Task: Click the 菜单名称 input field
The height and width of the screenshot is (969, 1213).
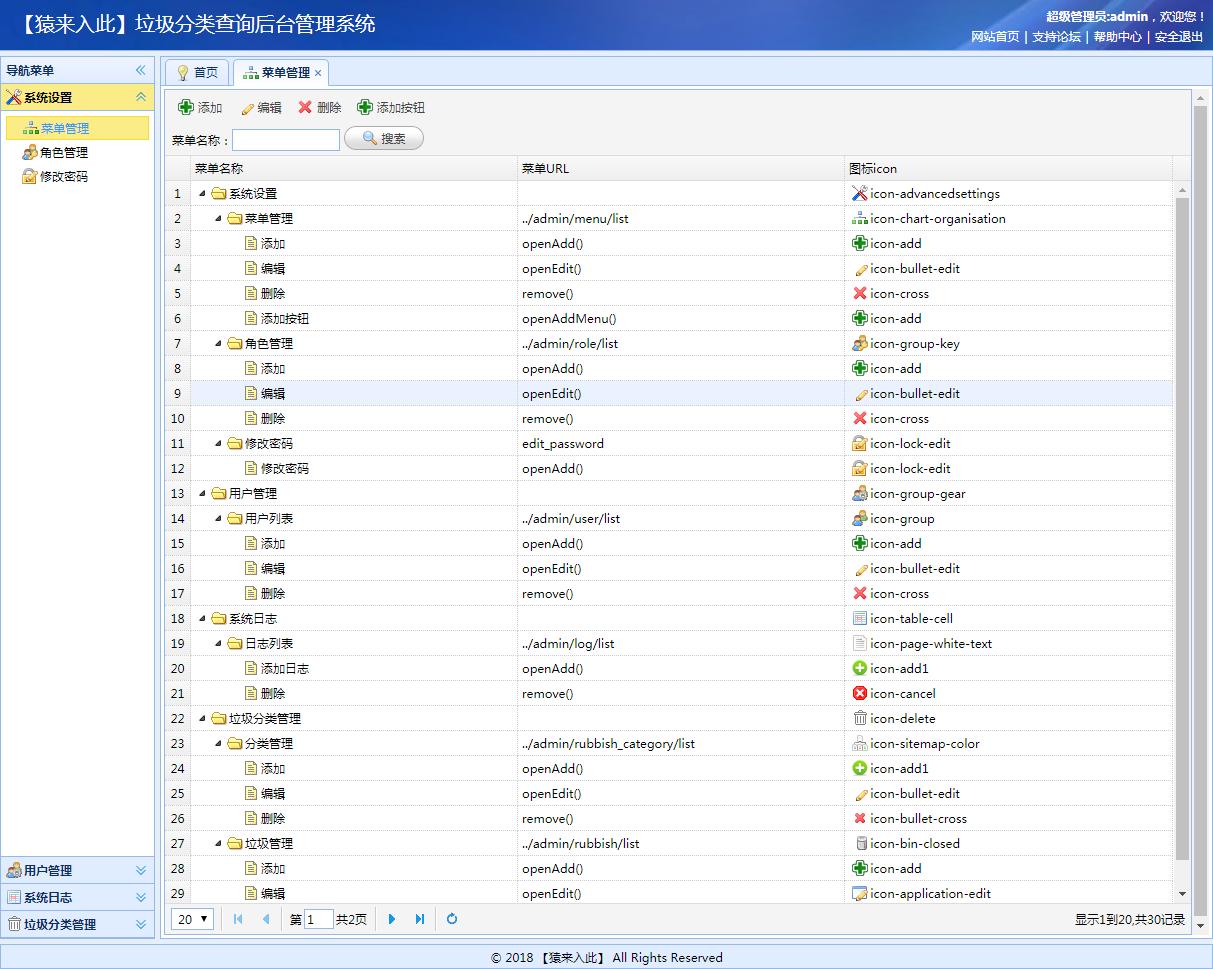Action: (x=285, y=139)
